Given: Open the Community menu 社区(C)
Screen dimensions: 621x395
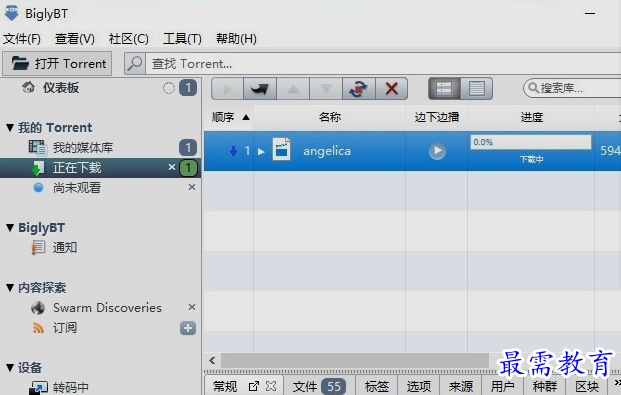Looking at the screenshot, I should tap(128, 39).
